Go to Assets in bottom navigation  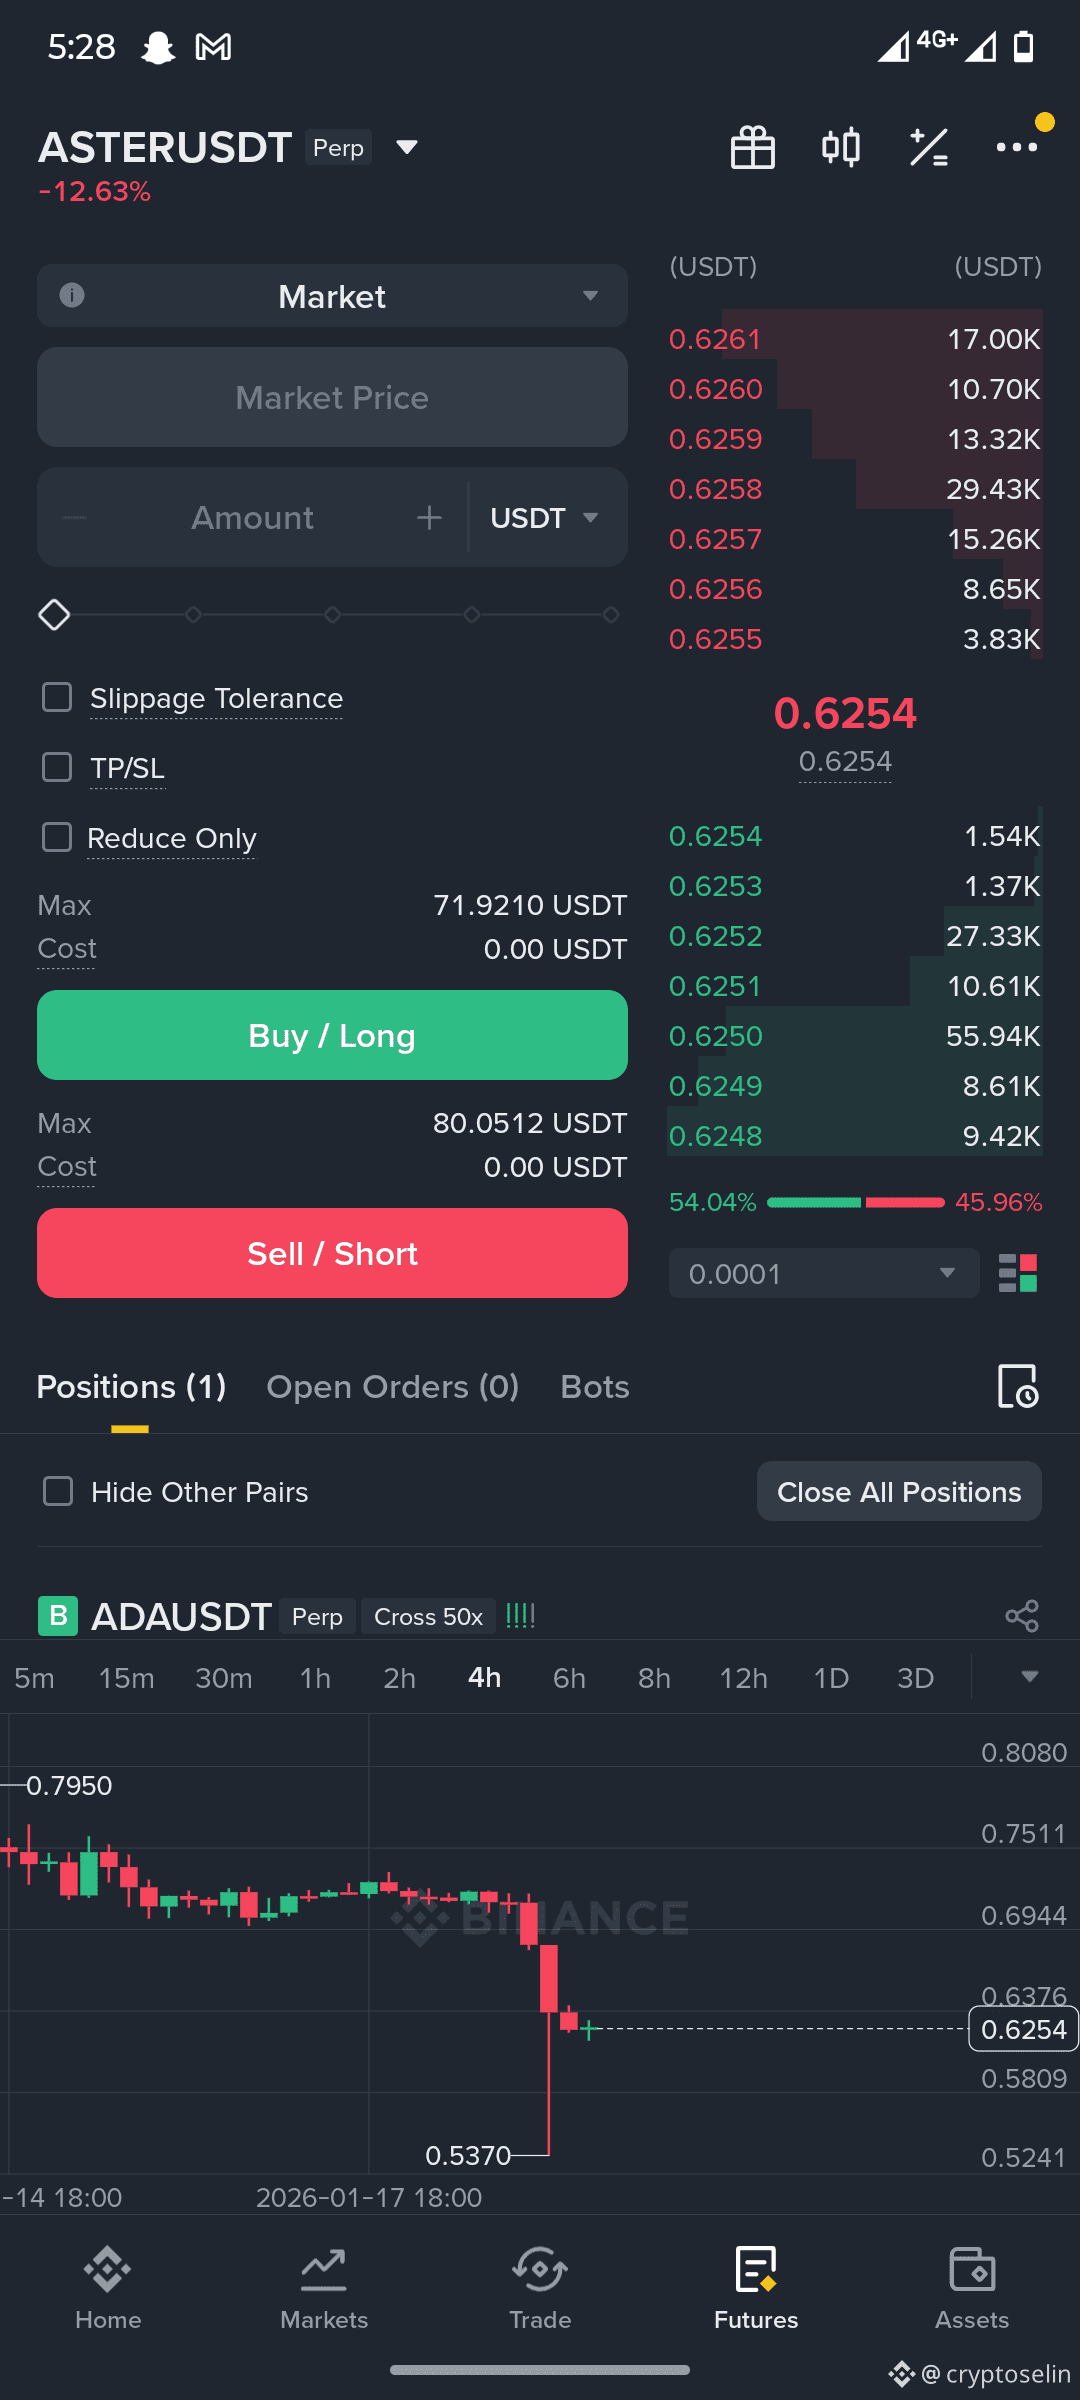[972, 2288]
